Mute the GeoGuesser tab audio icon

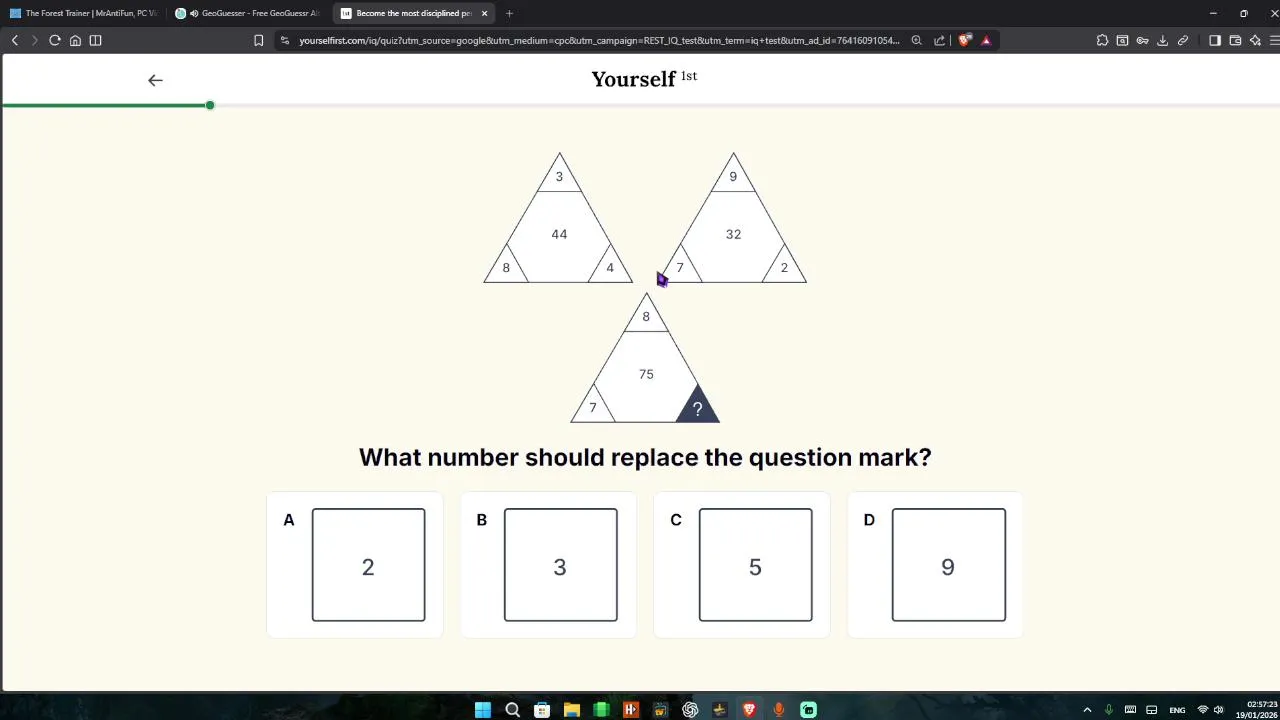click(x=193, y=13)
